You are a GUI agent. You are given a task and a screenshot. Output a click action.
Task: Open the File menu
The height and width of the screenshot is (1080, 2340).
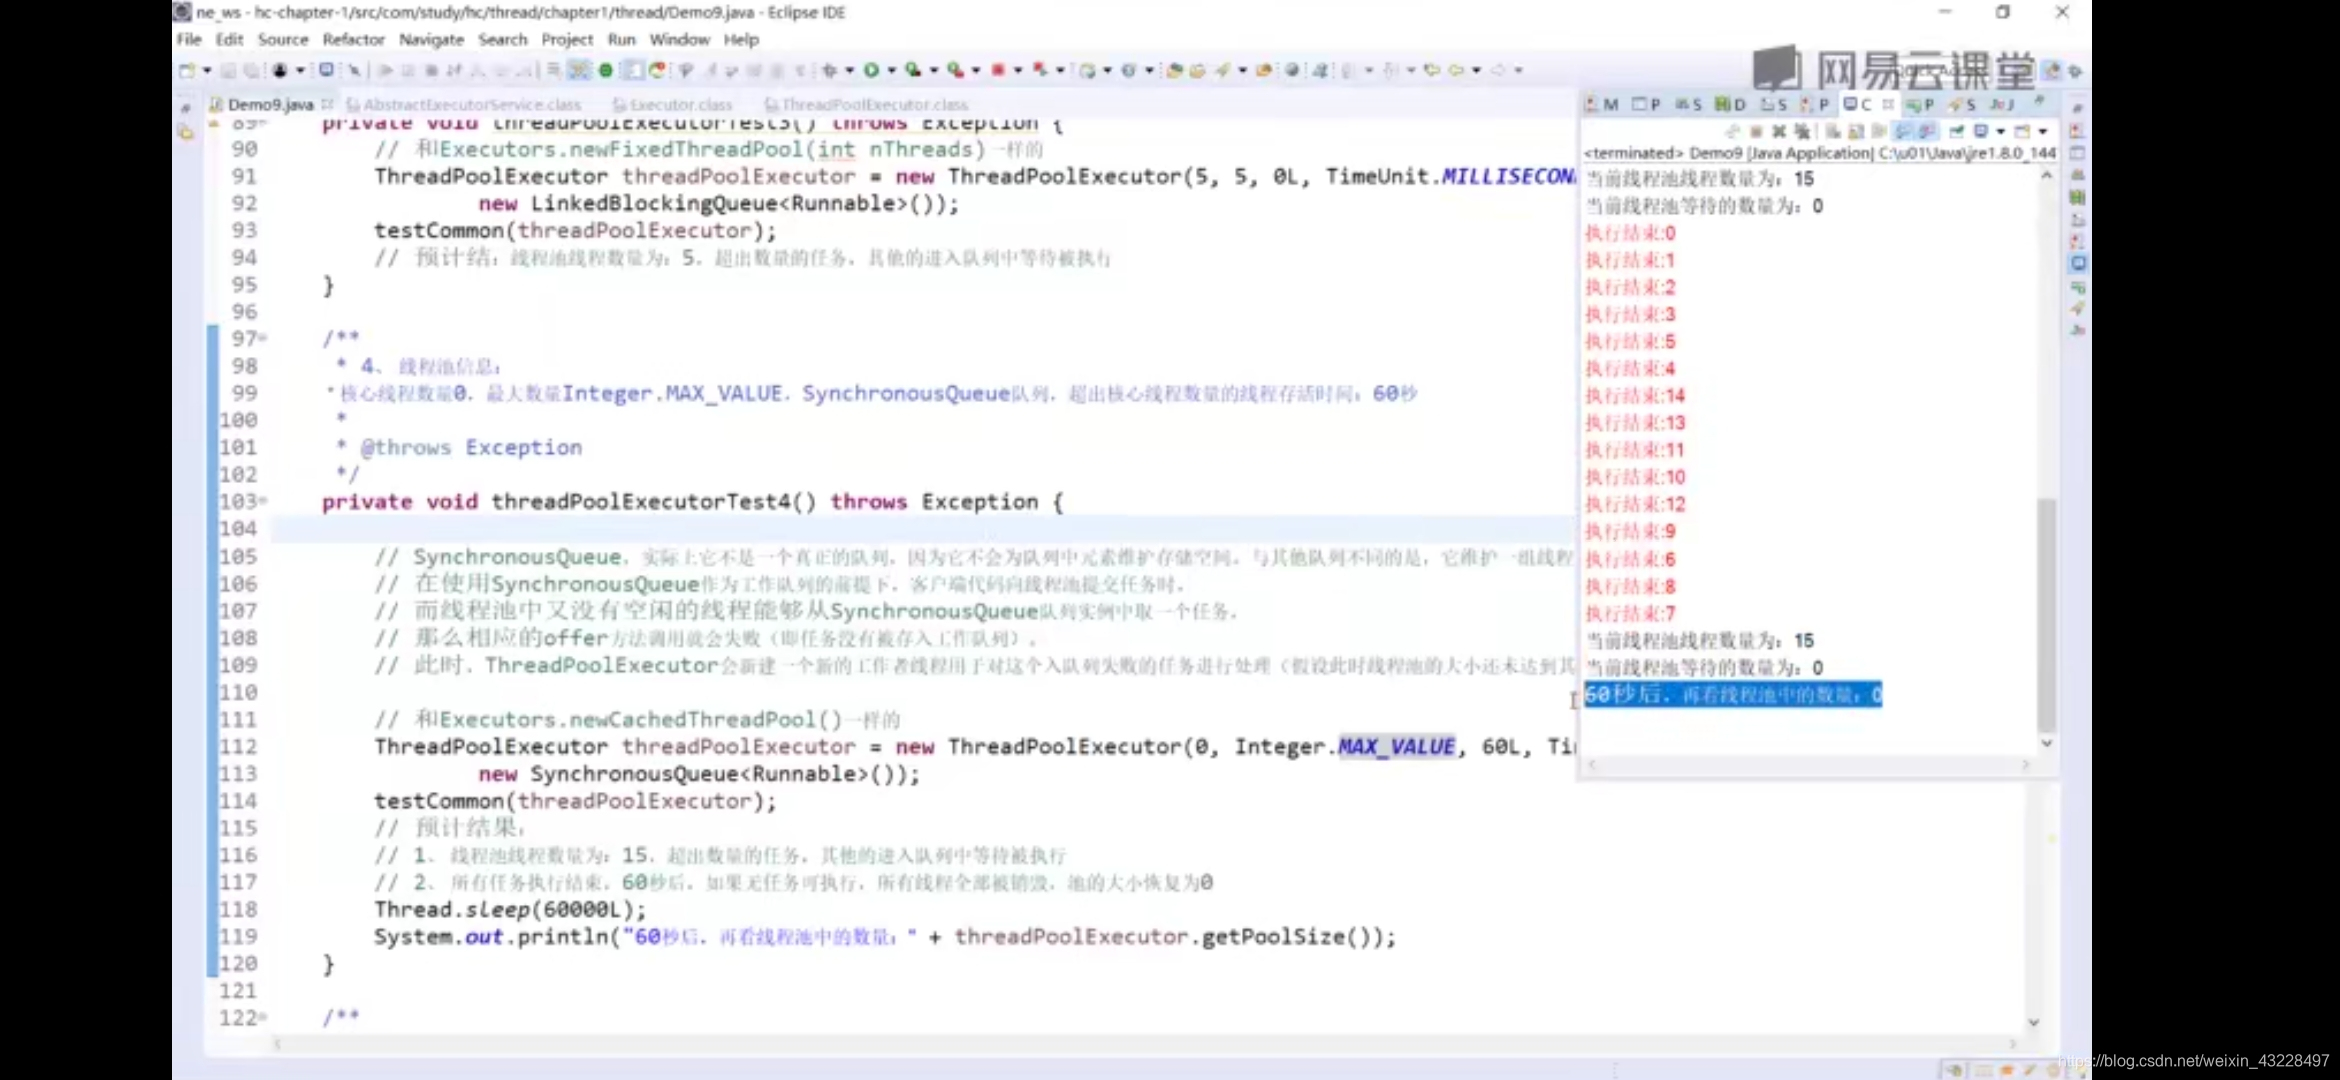[189, 39]
